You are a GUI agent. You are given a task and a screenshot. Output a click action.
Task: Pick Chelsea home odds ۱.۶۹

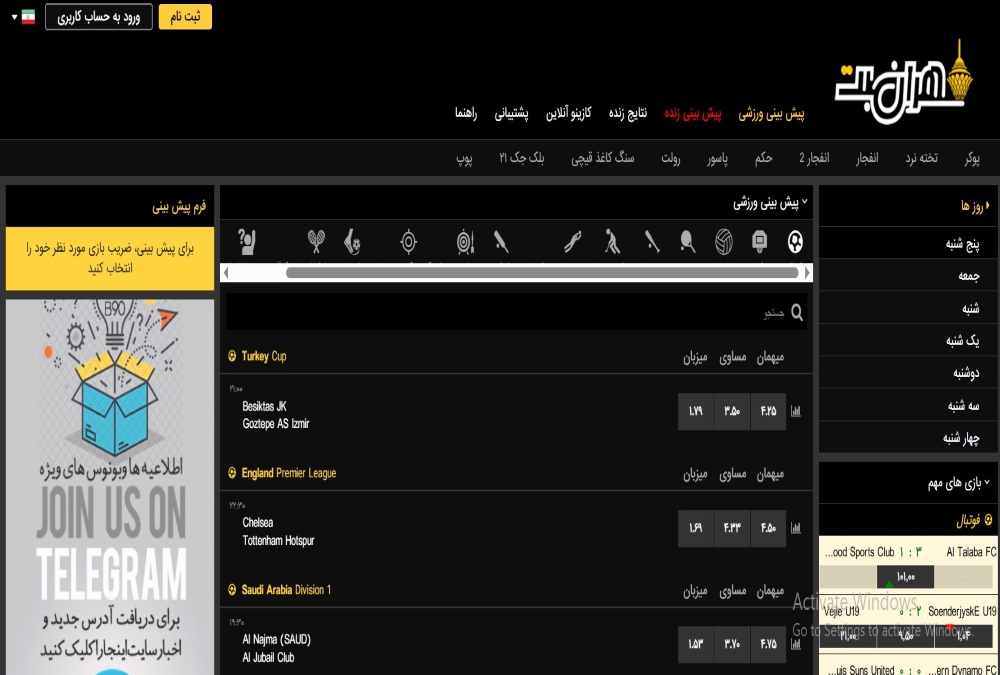(x=695, y=528)
